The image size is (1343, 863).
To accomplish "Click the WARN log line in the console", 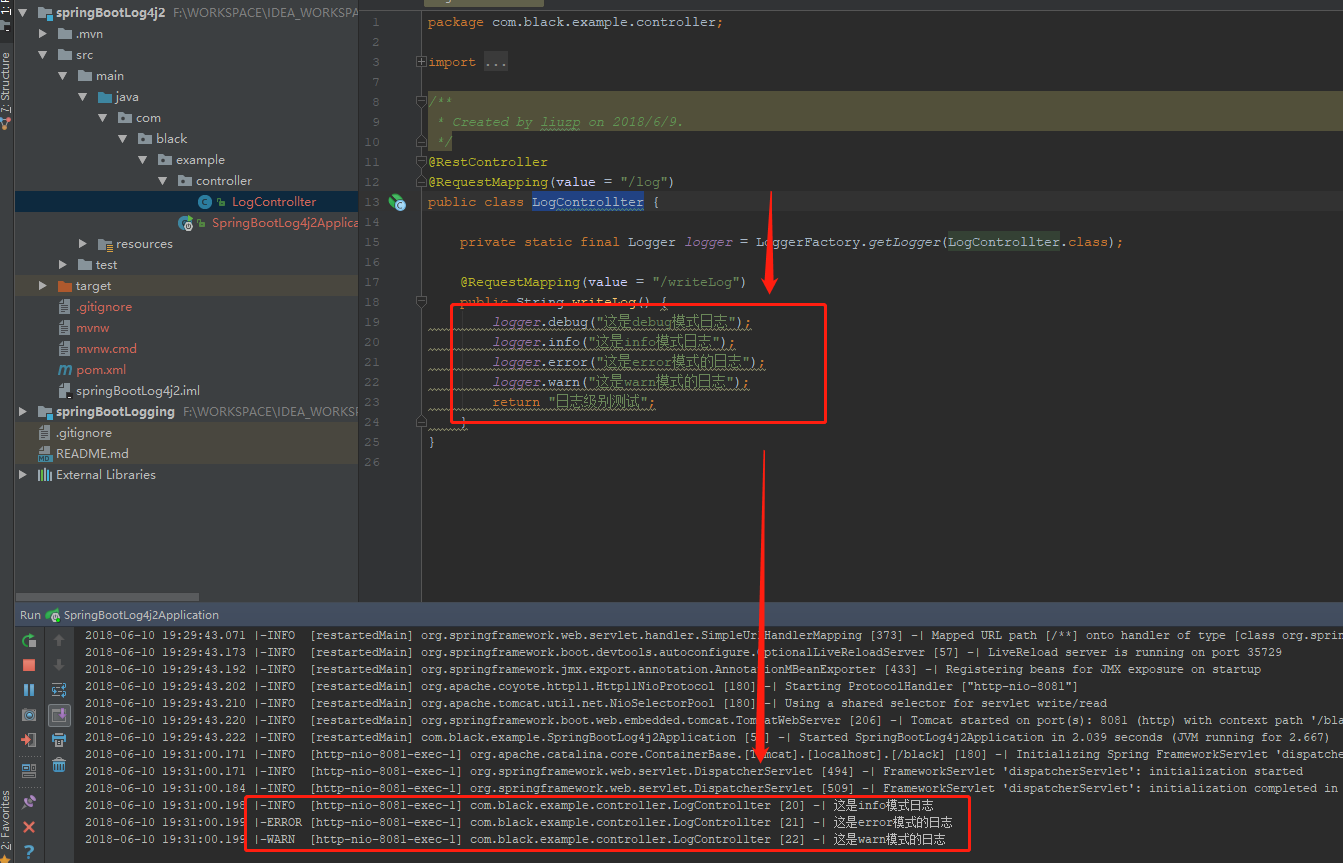I will pyautogui.click(x=515, y=840).
